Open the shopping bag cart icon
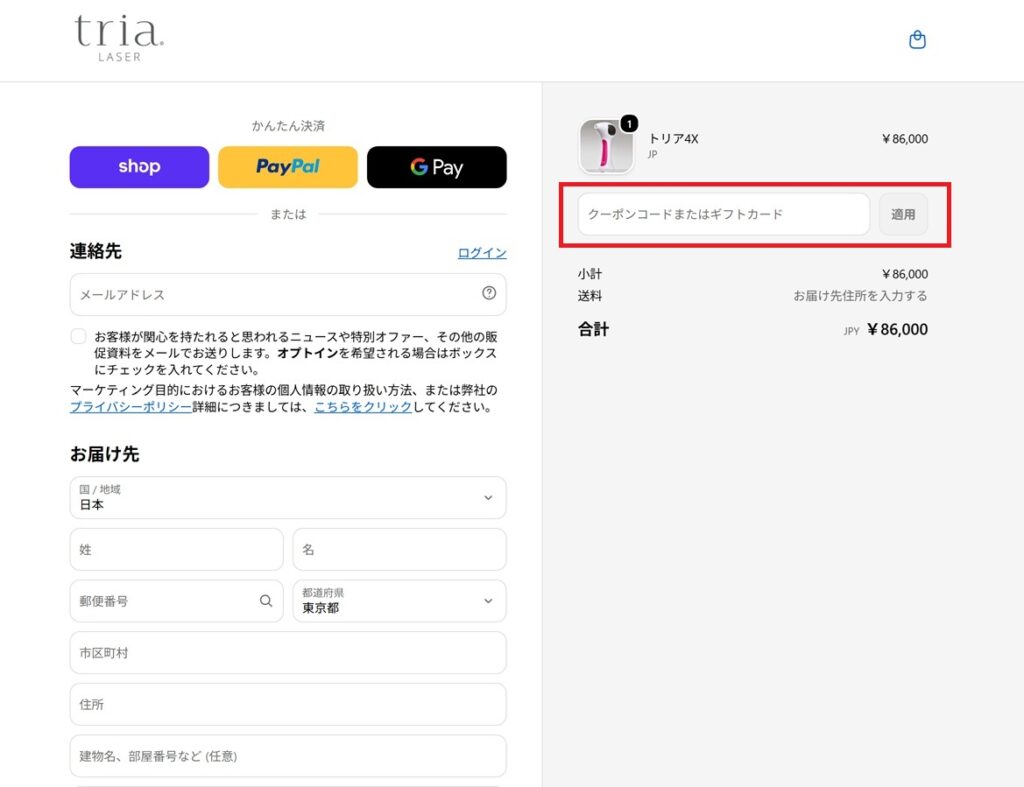This screenshot has height=787, width=1024. 917,40
